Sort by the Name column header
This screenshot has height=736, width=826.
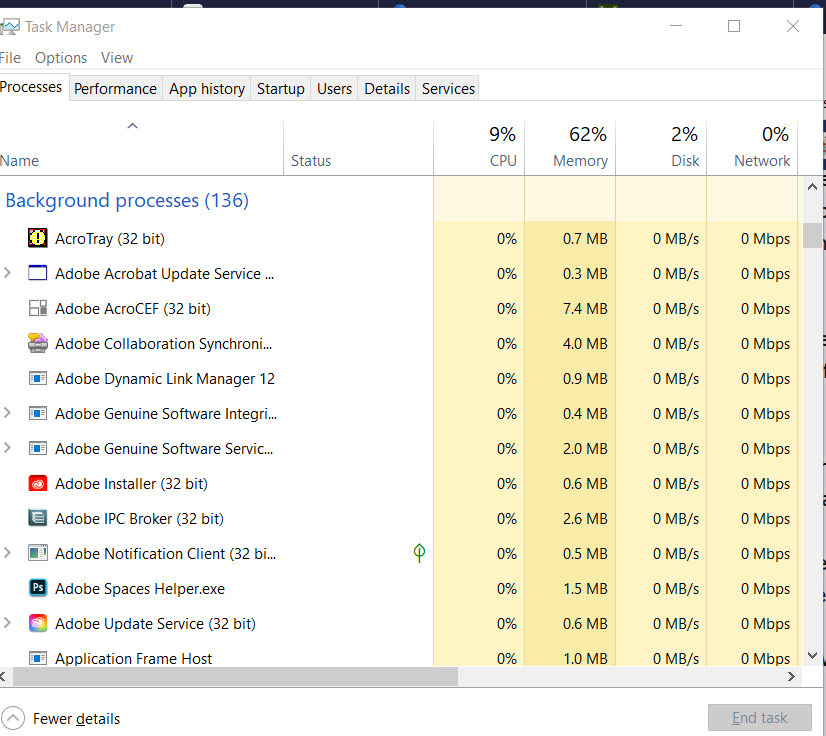tap(141, 149)
